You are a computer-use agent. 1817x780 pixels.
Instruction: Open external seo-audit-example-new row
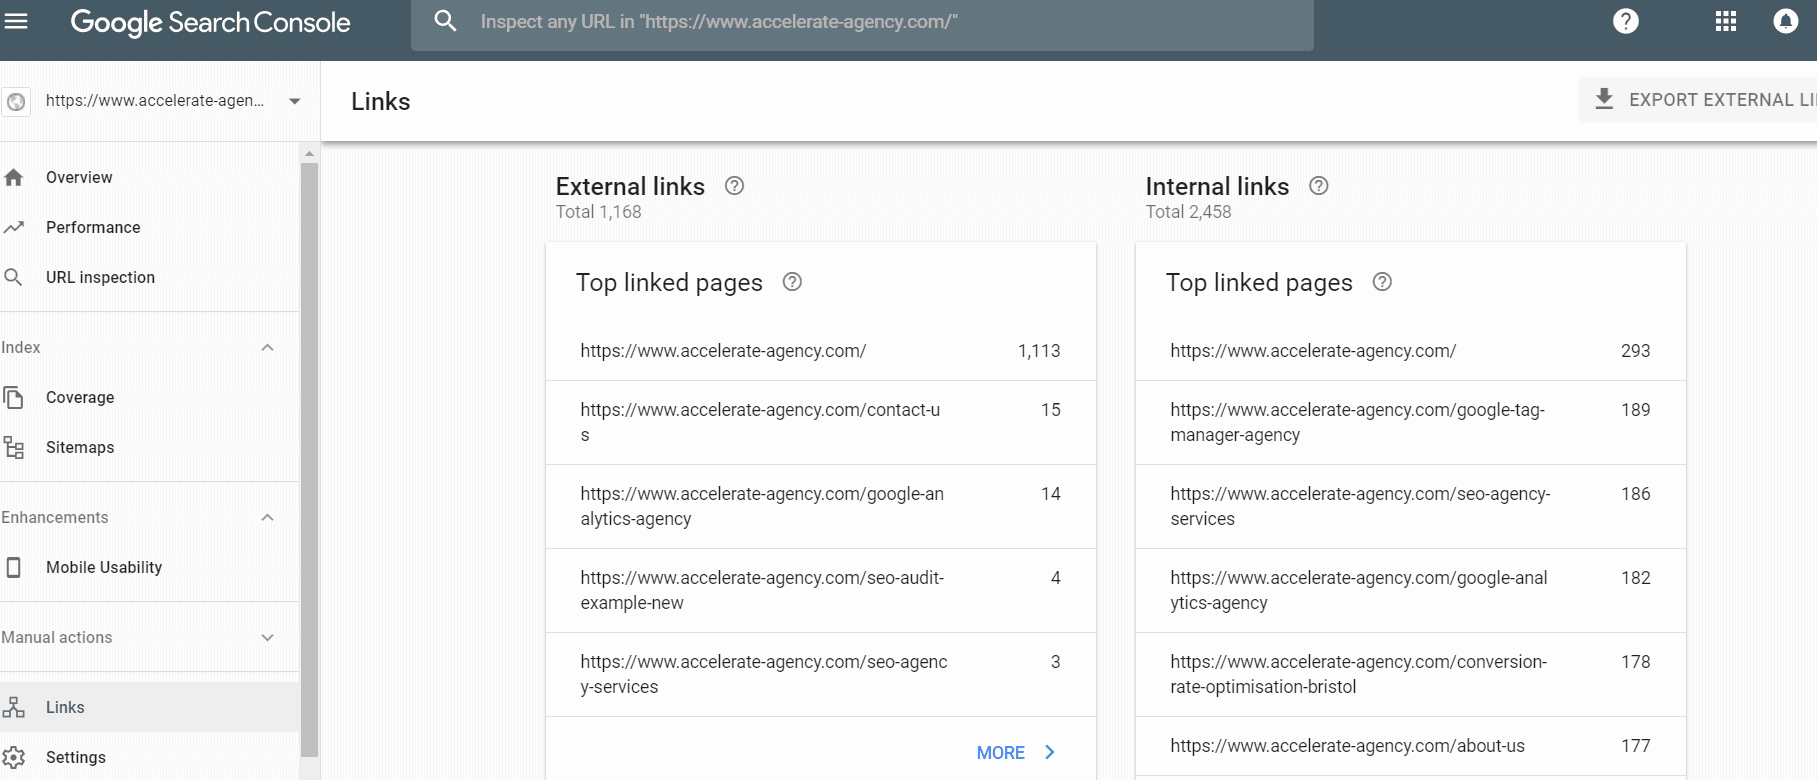pyautogui.click(x=821, y=590)
